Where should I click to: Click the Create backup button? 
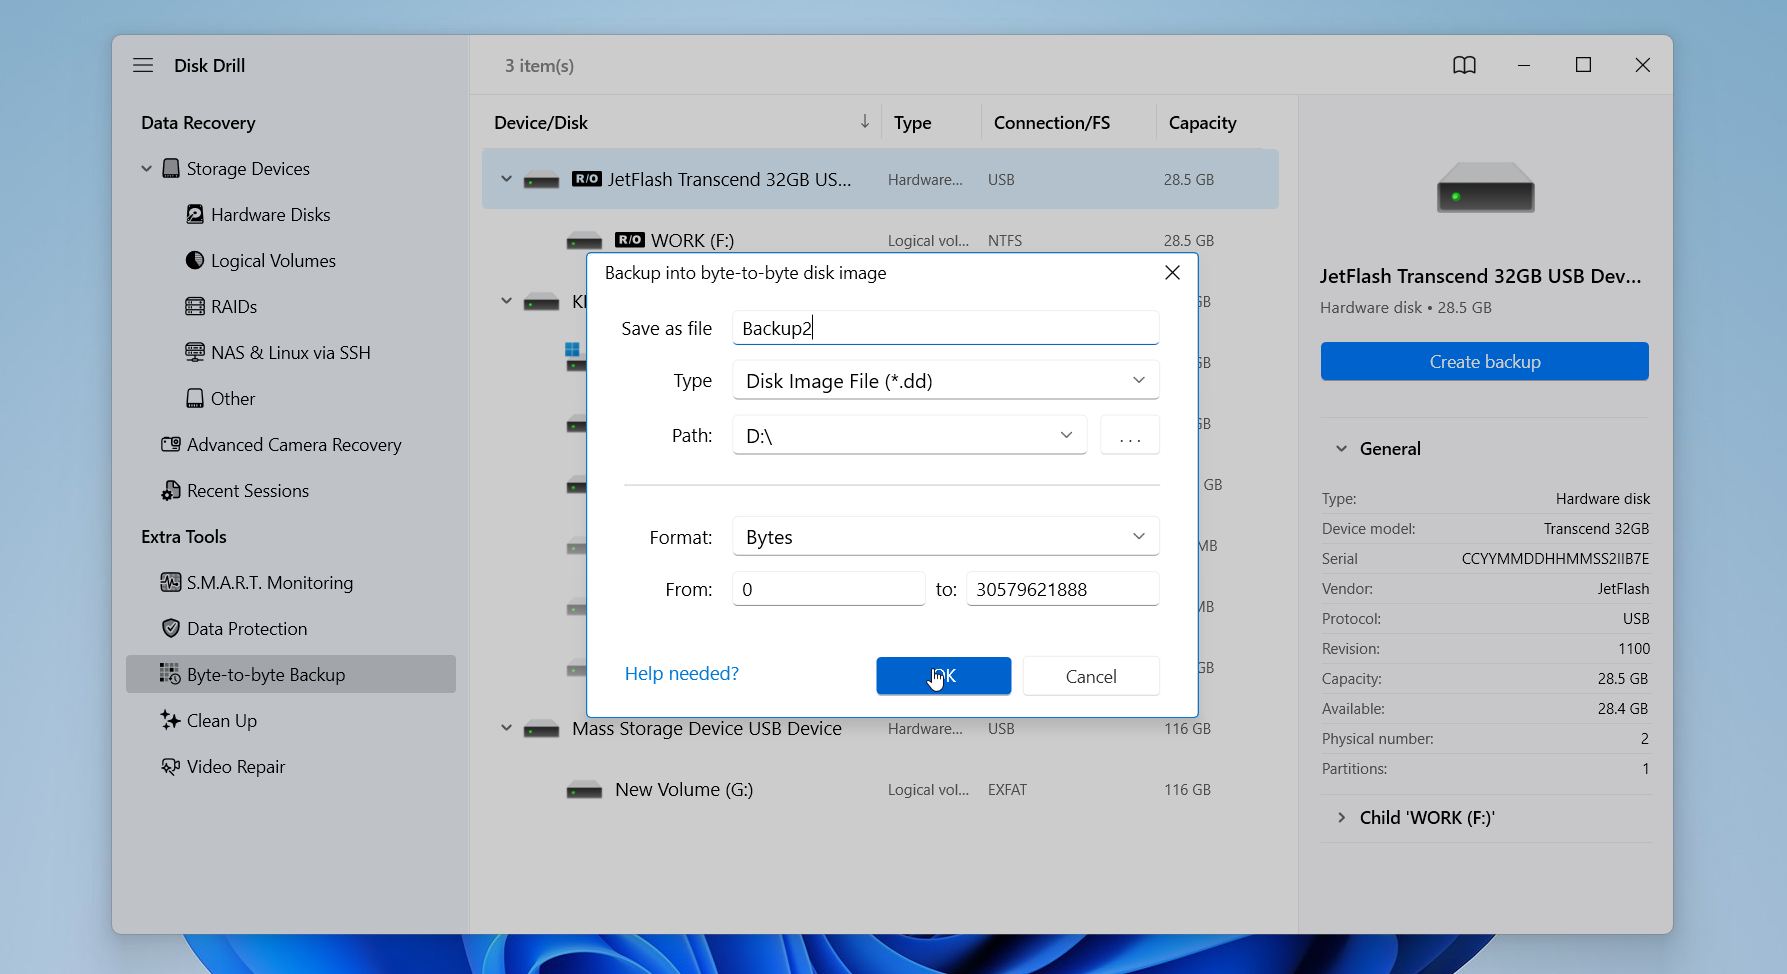pyautogui.click(x=1484, y=361)
